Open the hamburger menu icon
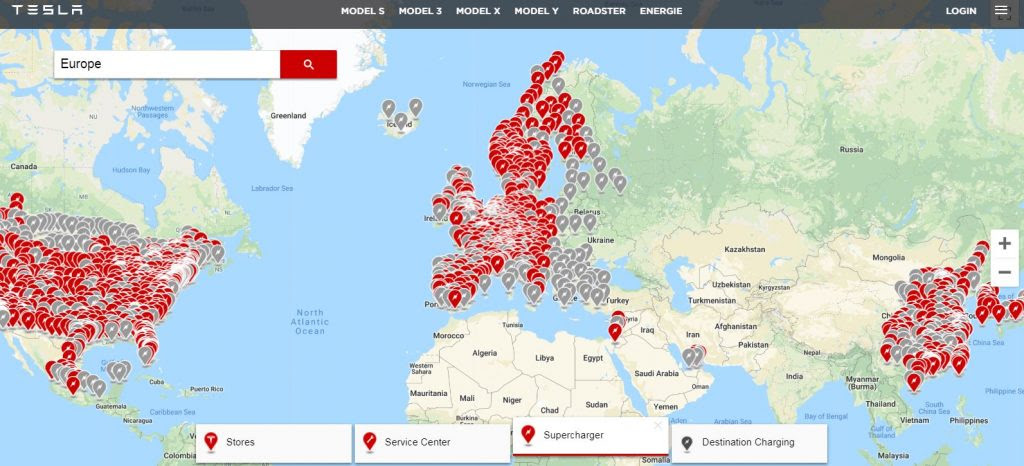 coord(1001,10)
